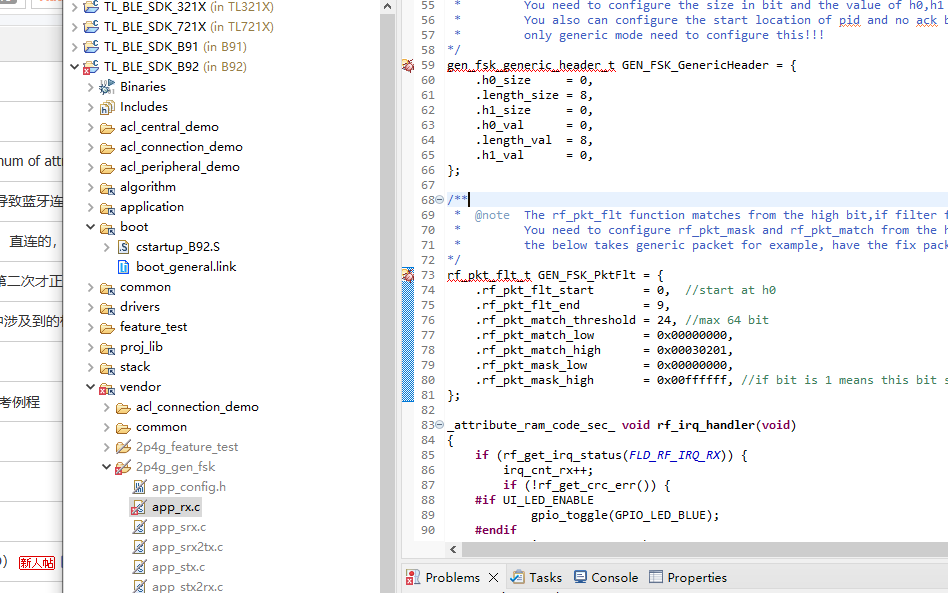Switch to the Console tab

(x=614, y=577)
